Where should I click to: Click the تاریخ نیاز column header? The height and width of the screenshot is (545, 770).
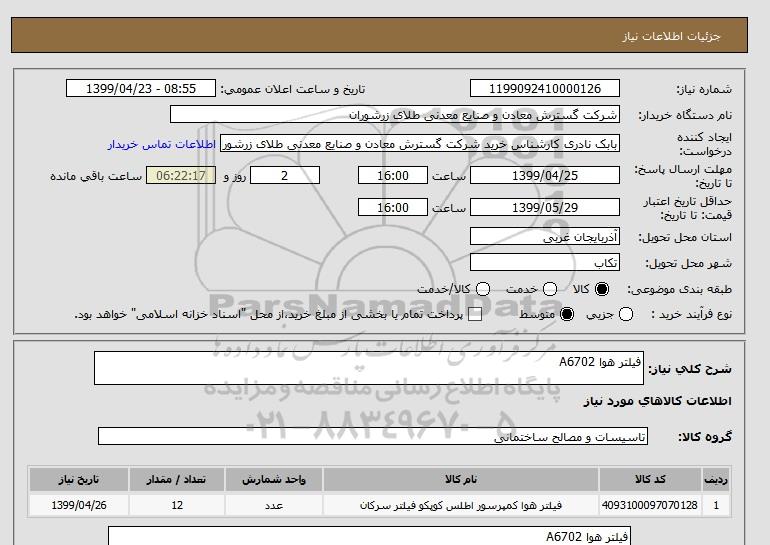click(79, 479)
